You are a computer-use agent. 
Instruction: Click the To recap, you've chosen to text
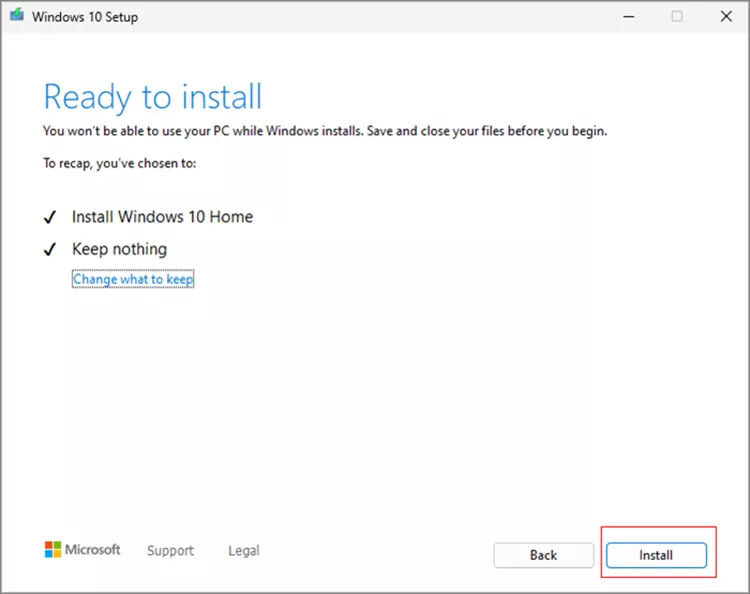coord(120,164)
